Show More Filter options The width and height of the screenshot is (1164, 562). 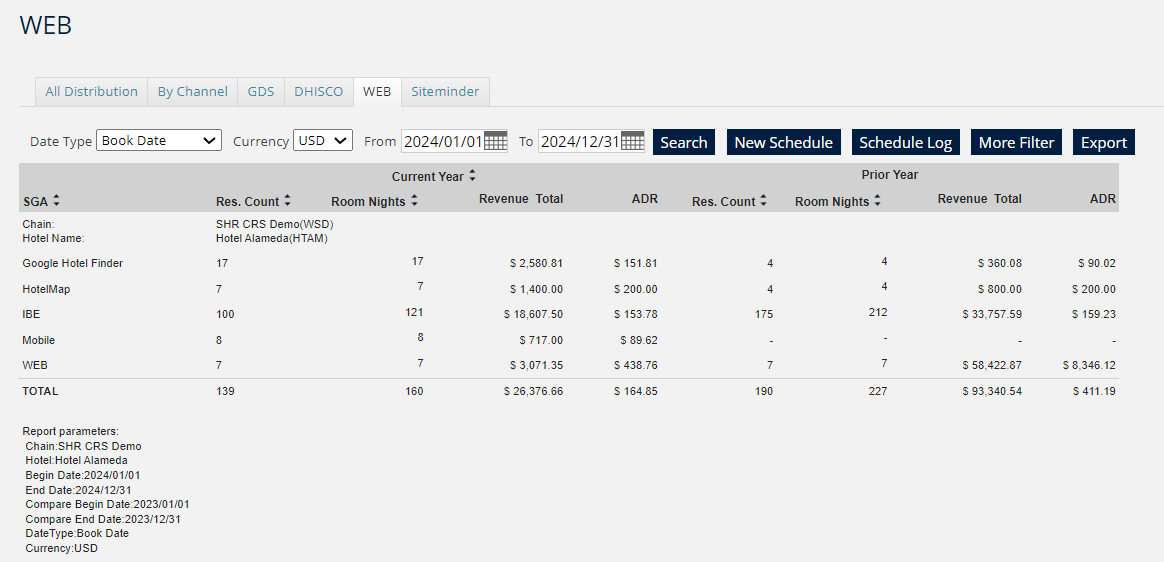[x=1016, y=142]
